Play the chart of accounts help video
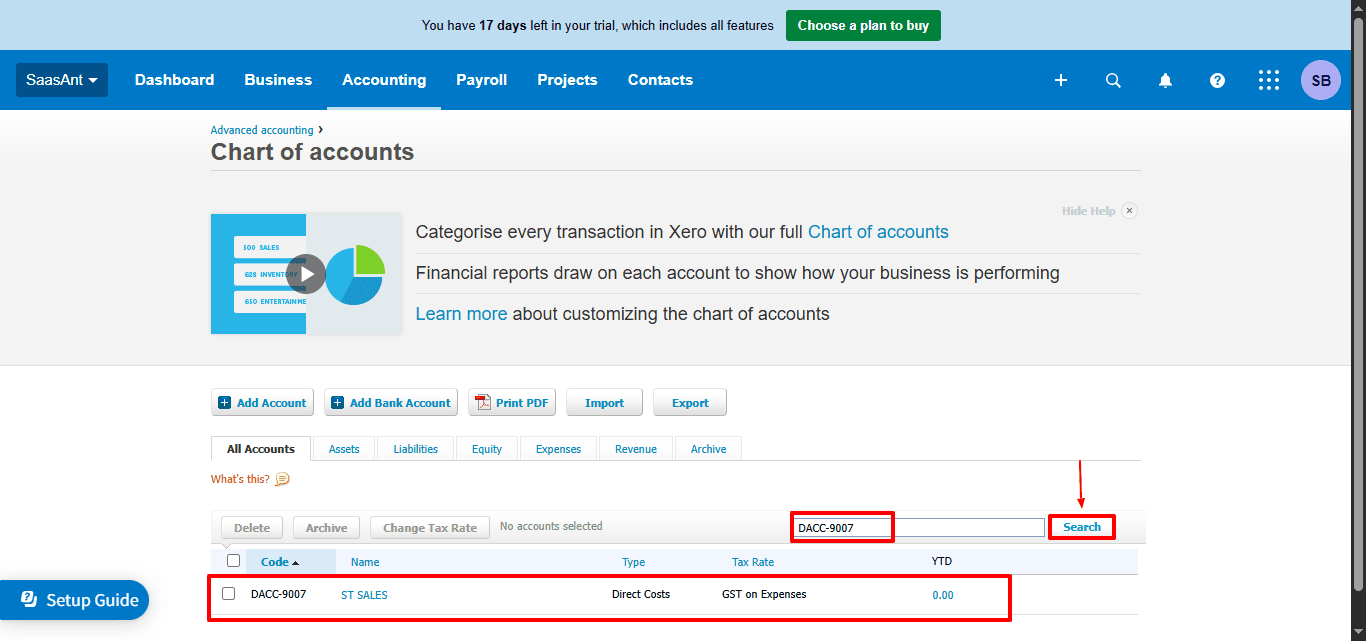 pyautogui.click(x=306, y=274)
